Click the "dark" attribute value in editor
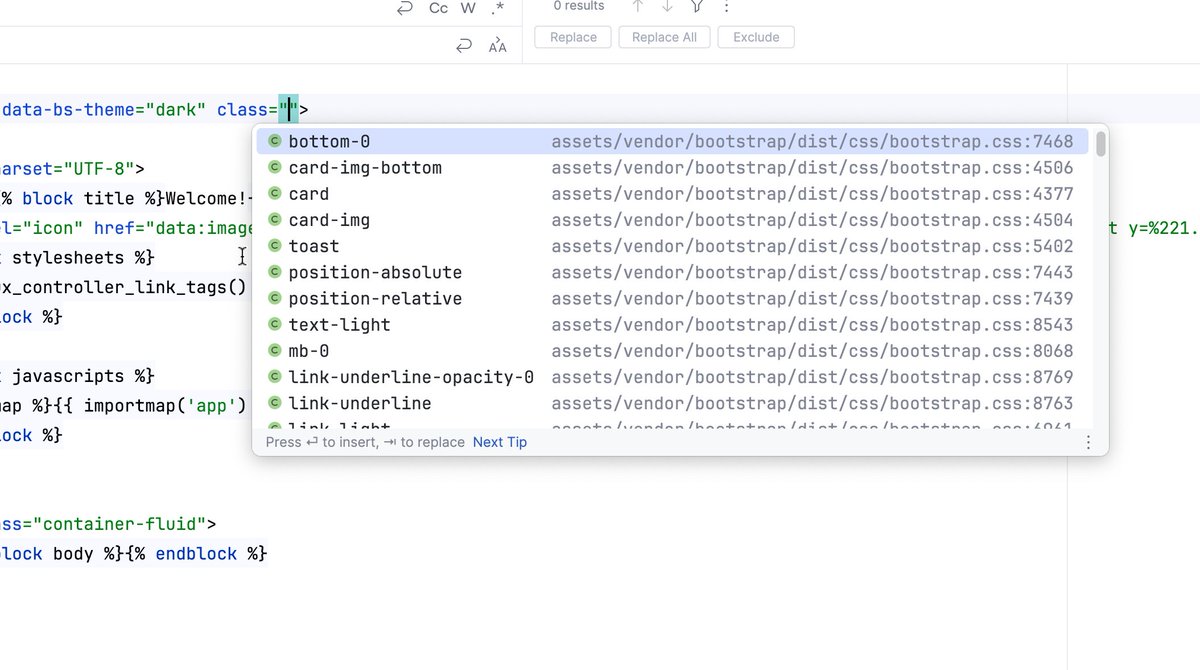1200x670 pixels. coord(176,109)
